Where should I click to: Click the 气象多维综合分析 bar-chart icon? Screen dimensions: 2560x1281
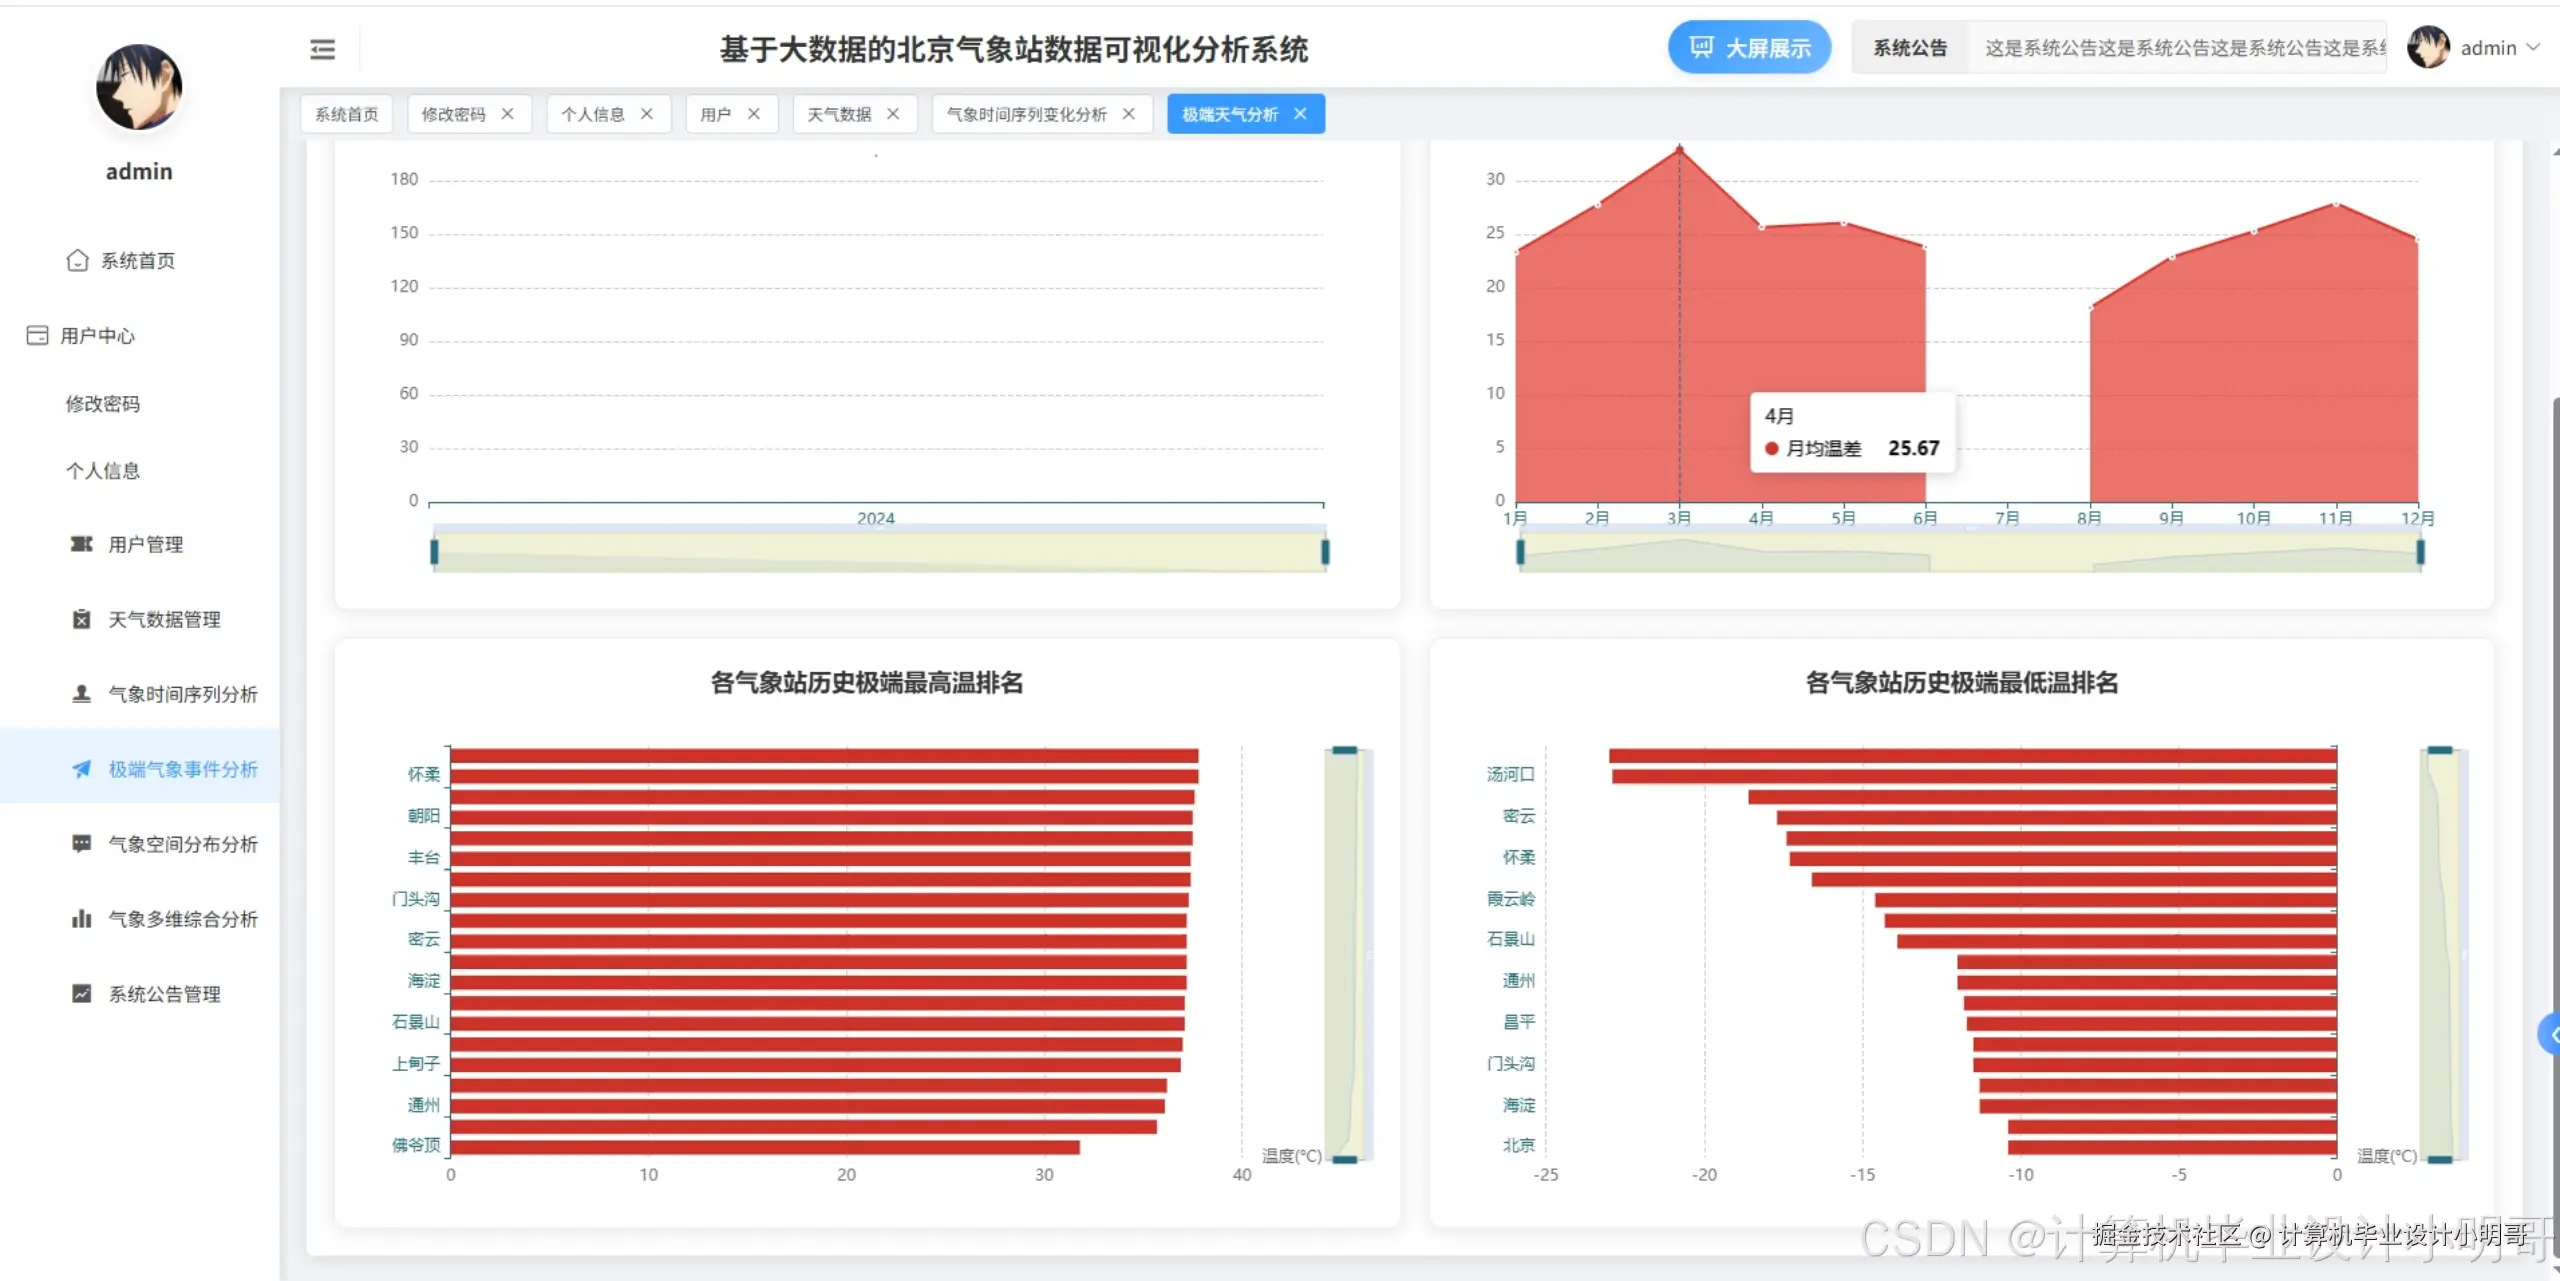pos(81,919)
